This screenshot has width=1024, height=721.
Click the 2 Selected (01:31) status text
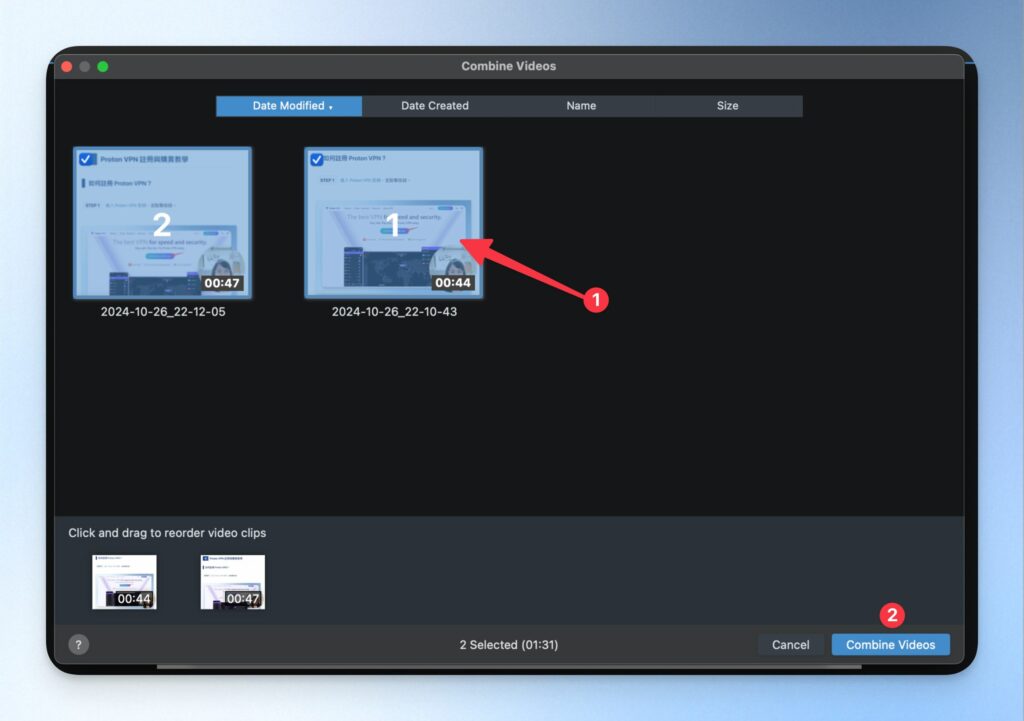pos(509,645)
